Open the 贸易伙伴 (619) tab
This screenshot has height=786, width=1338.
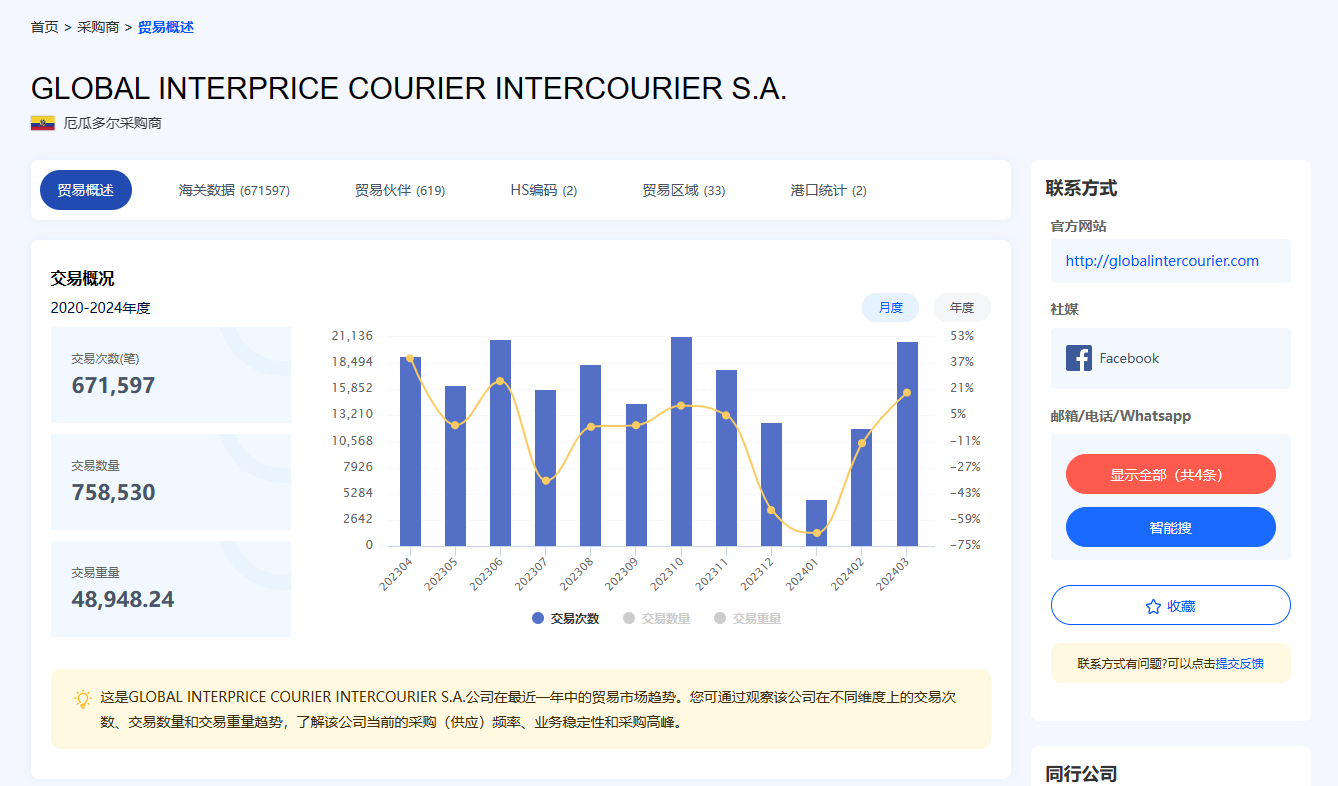(400, 190)
